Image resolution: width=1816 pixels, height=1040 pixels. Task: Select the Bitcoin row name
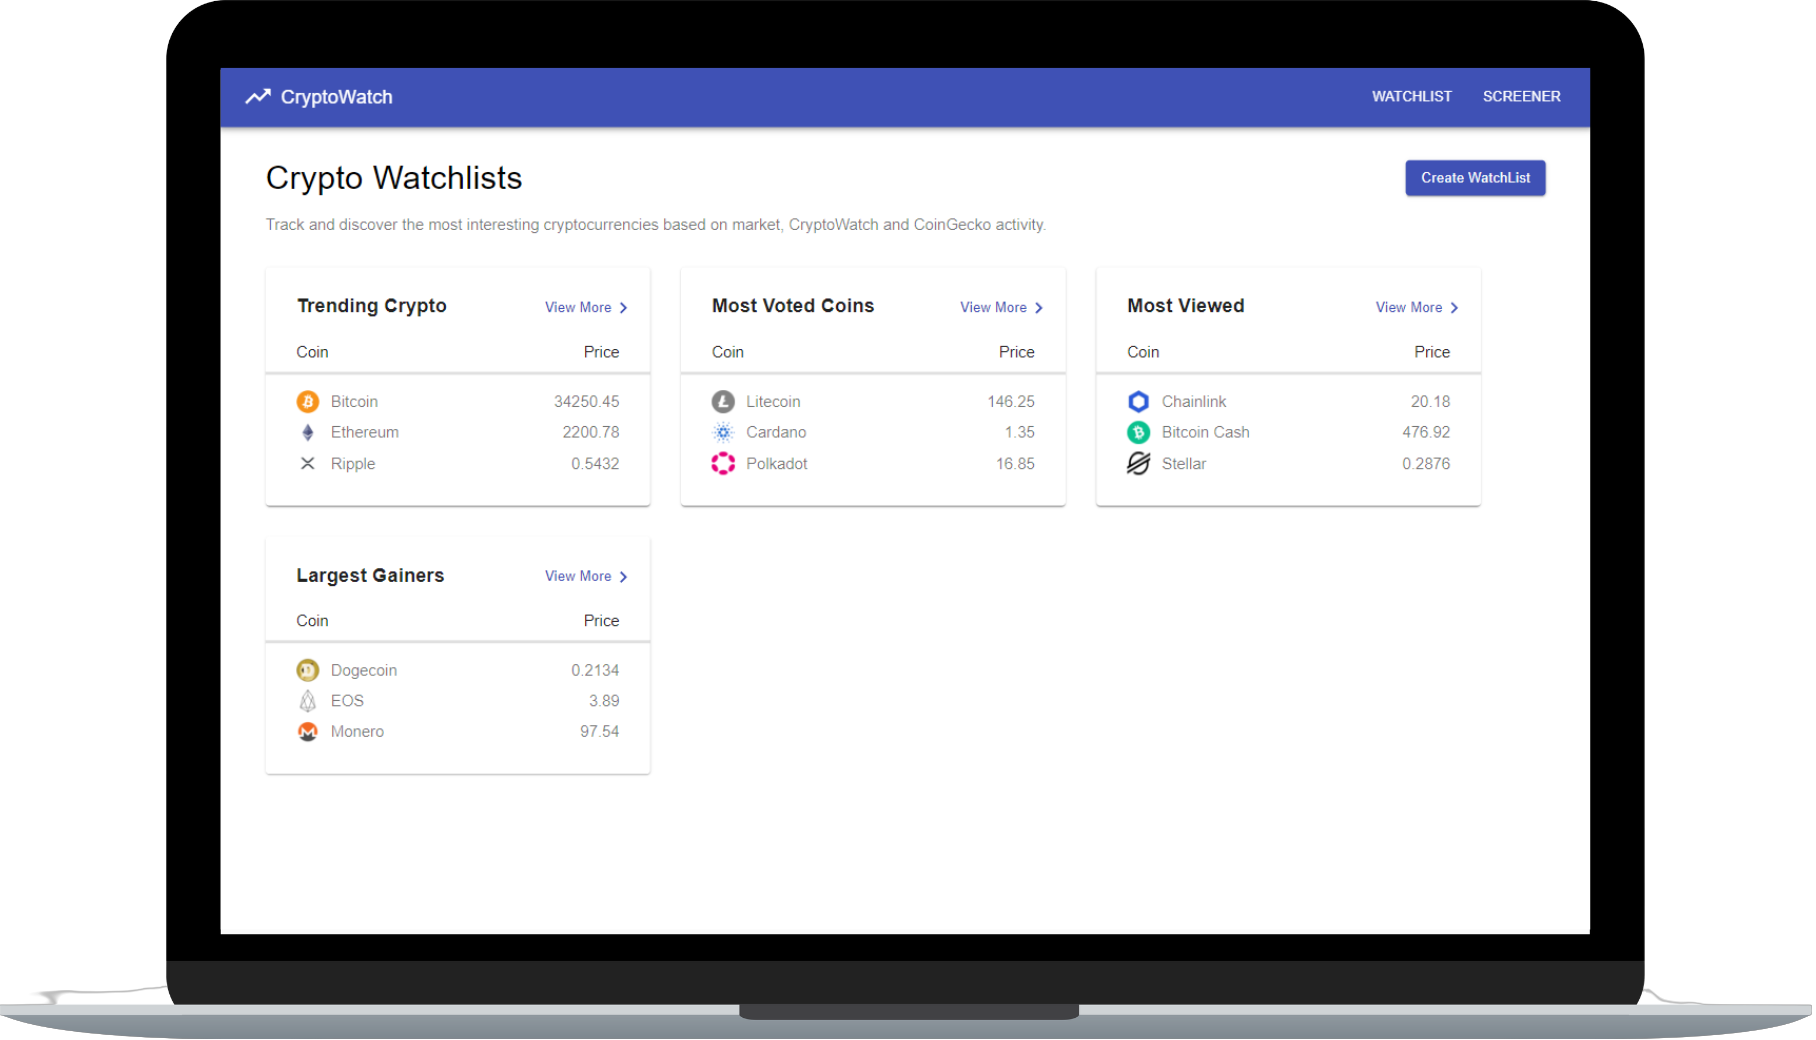pyautogui.click(x=355, y=402)
